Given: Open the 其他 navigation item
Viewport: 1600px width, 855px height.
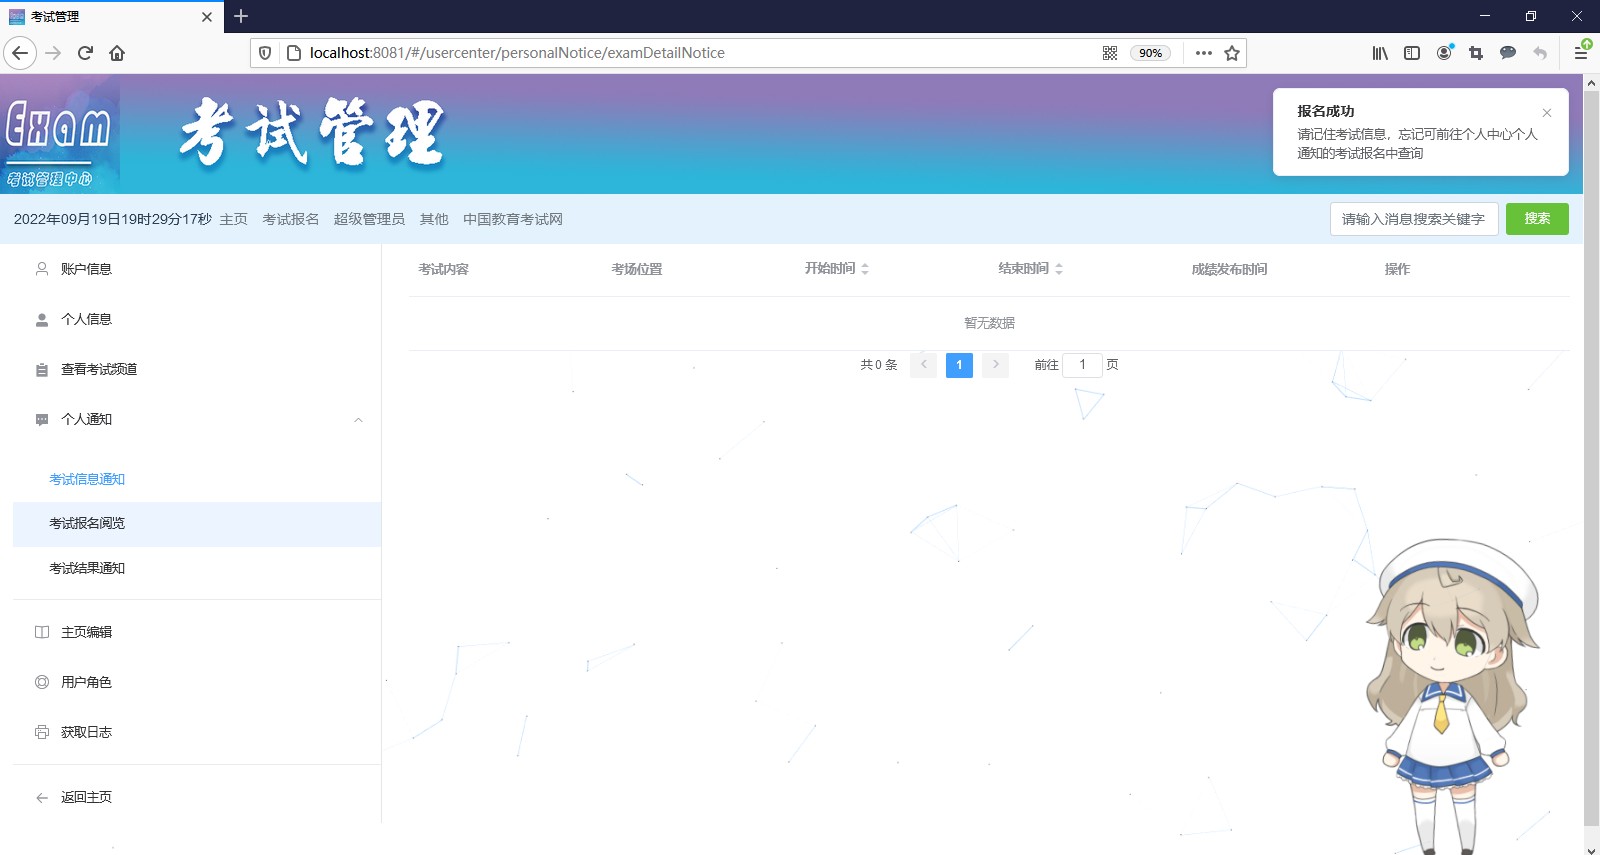Looking at the screenshot, I should 434,219.
